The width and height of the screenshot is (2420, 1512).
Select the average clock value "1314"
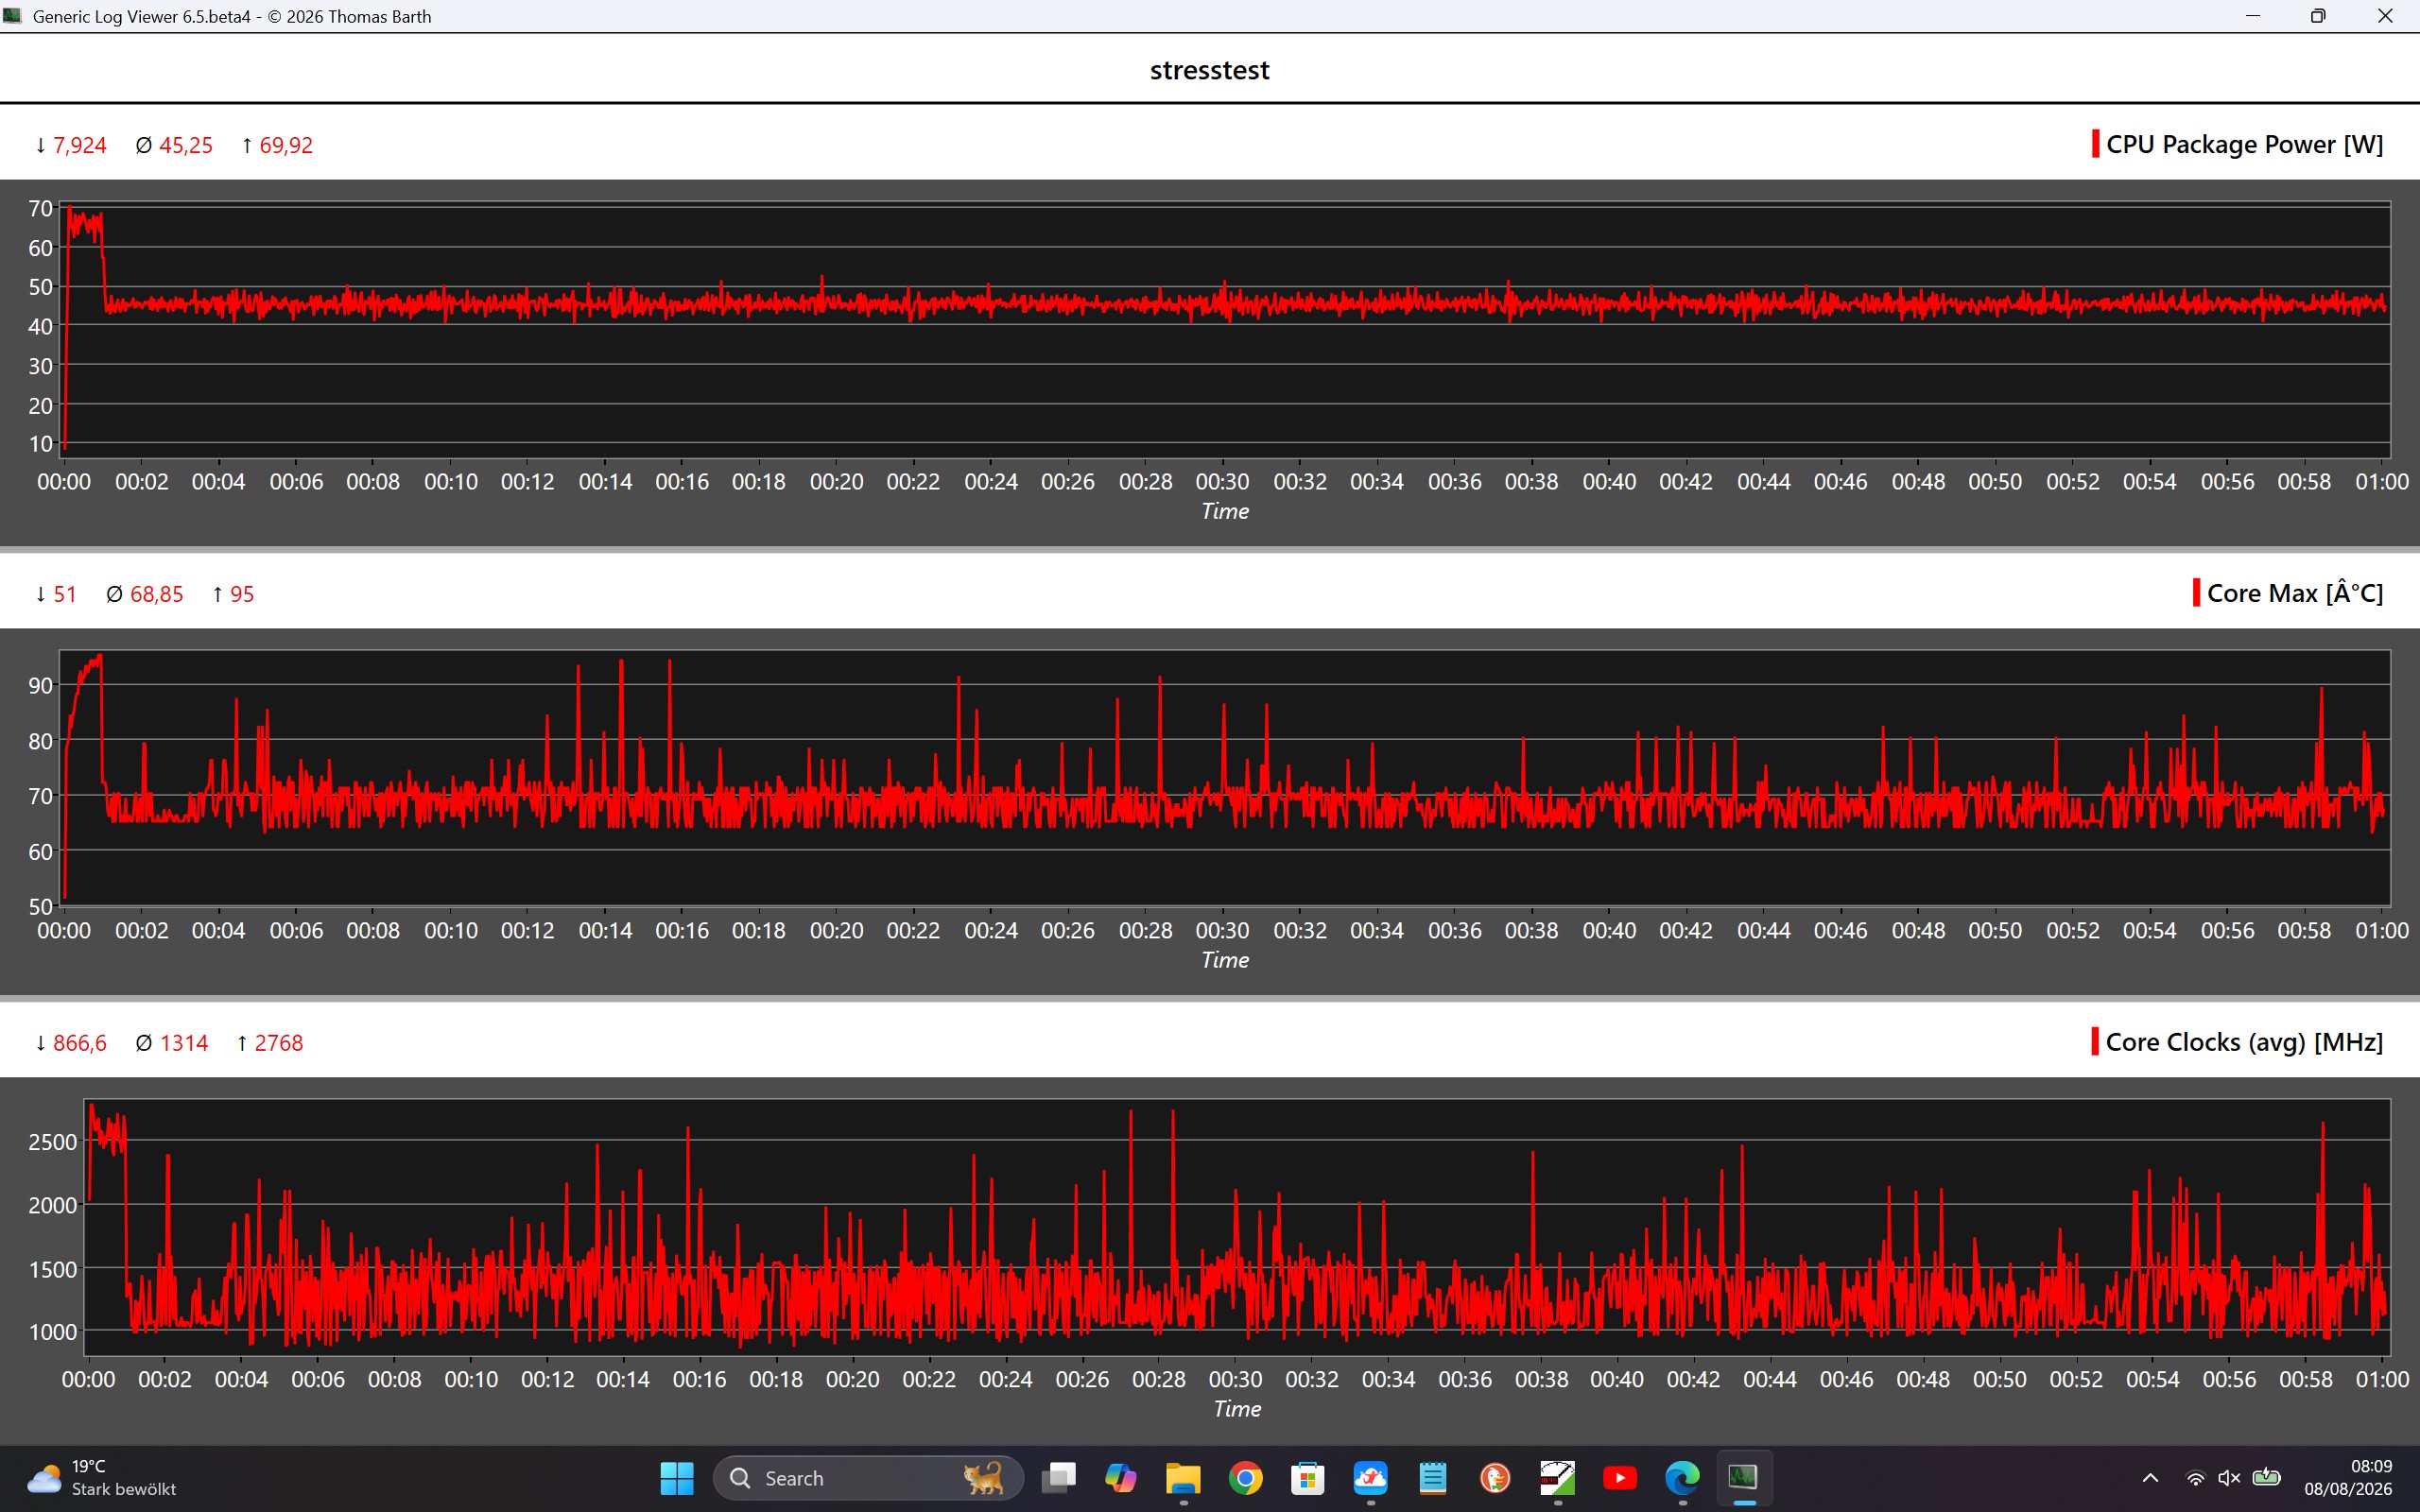coord(184,1044)
